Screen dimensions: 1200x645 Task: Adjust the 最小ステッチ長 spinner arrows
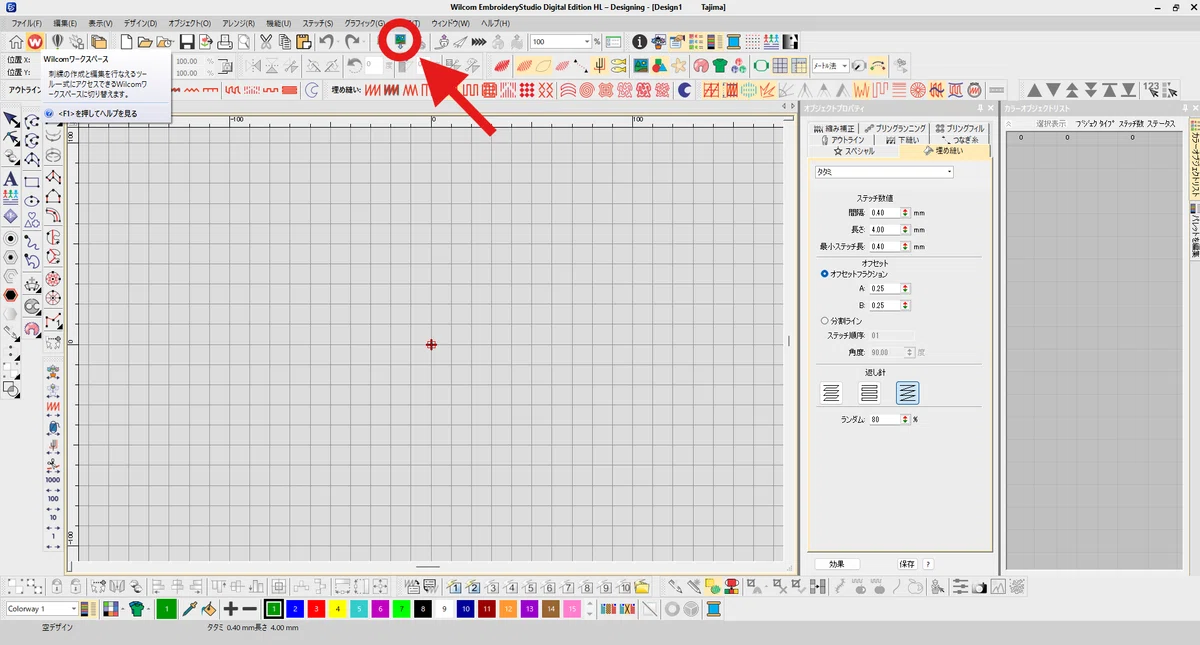point(905,246)
